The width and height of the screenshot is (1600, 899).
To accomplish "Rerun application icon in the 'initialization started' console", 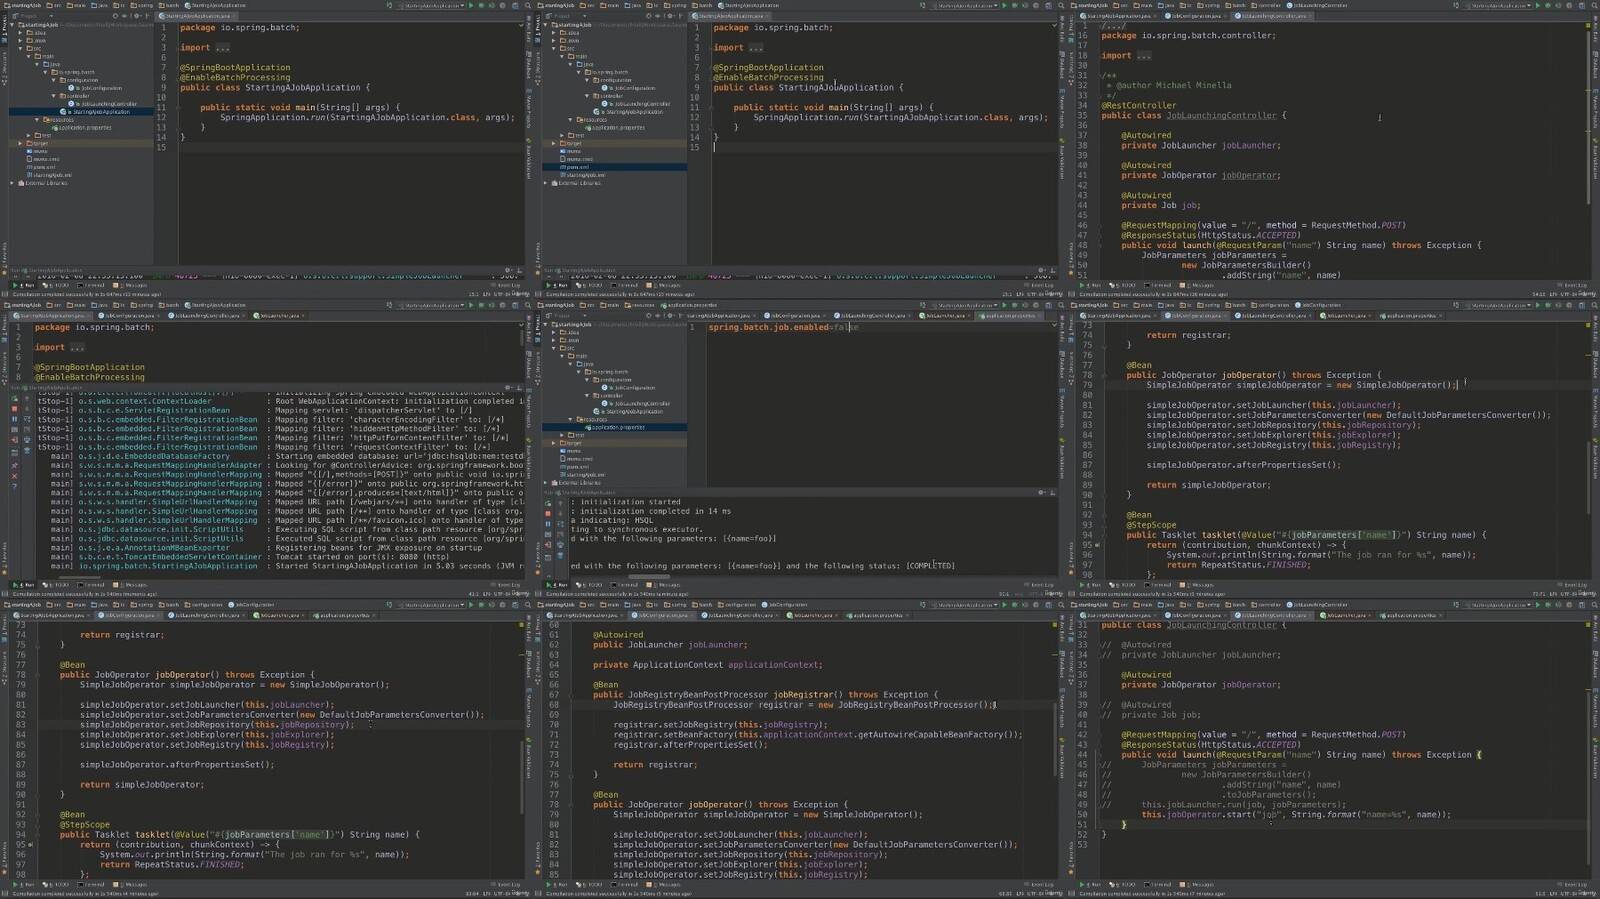I will 548,502.
